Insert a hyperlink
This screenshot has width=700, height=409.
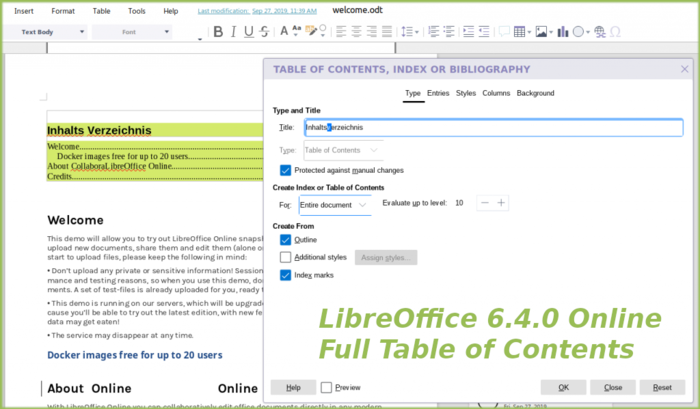(600, 32)
